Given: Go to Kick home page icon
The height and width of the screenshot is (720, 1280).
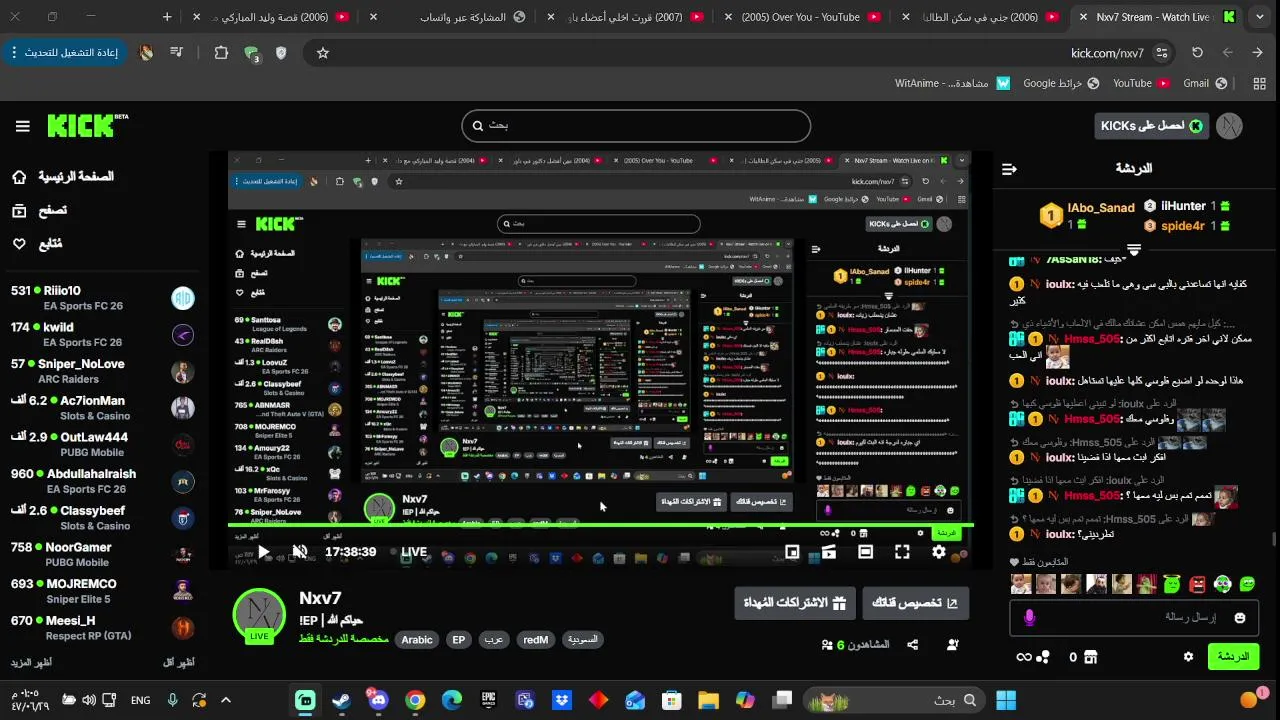Looking at the screenshot, I should coord(19,177).
